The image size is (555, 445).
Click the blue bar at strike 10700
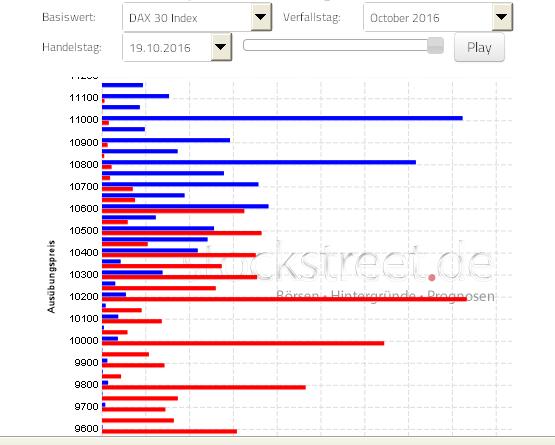(181, 184)
